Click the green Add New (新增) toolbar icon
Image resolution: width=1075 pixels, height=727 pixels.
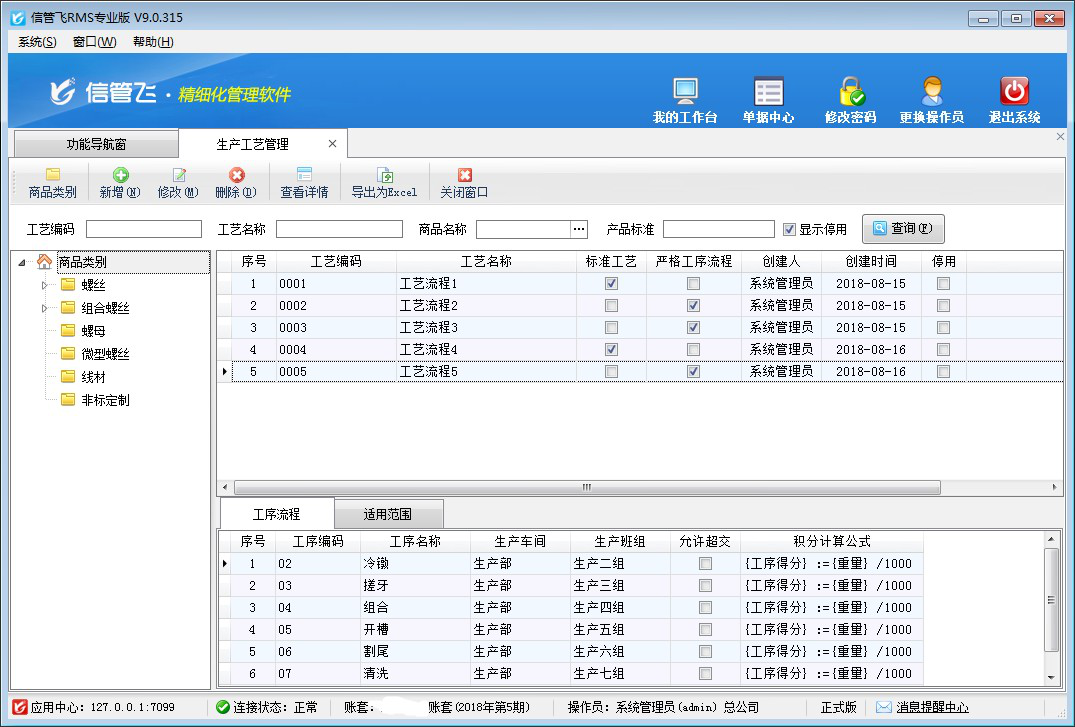click(x=120, y=176)
